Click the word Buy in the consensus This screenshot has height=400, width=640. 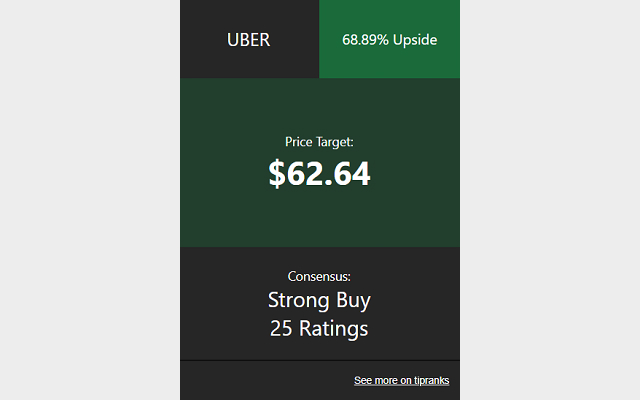tap(353, 301)
